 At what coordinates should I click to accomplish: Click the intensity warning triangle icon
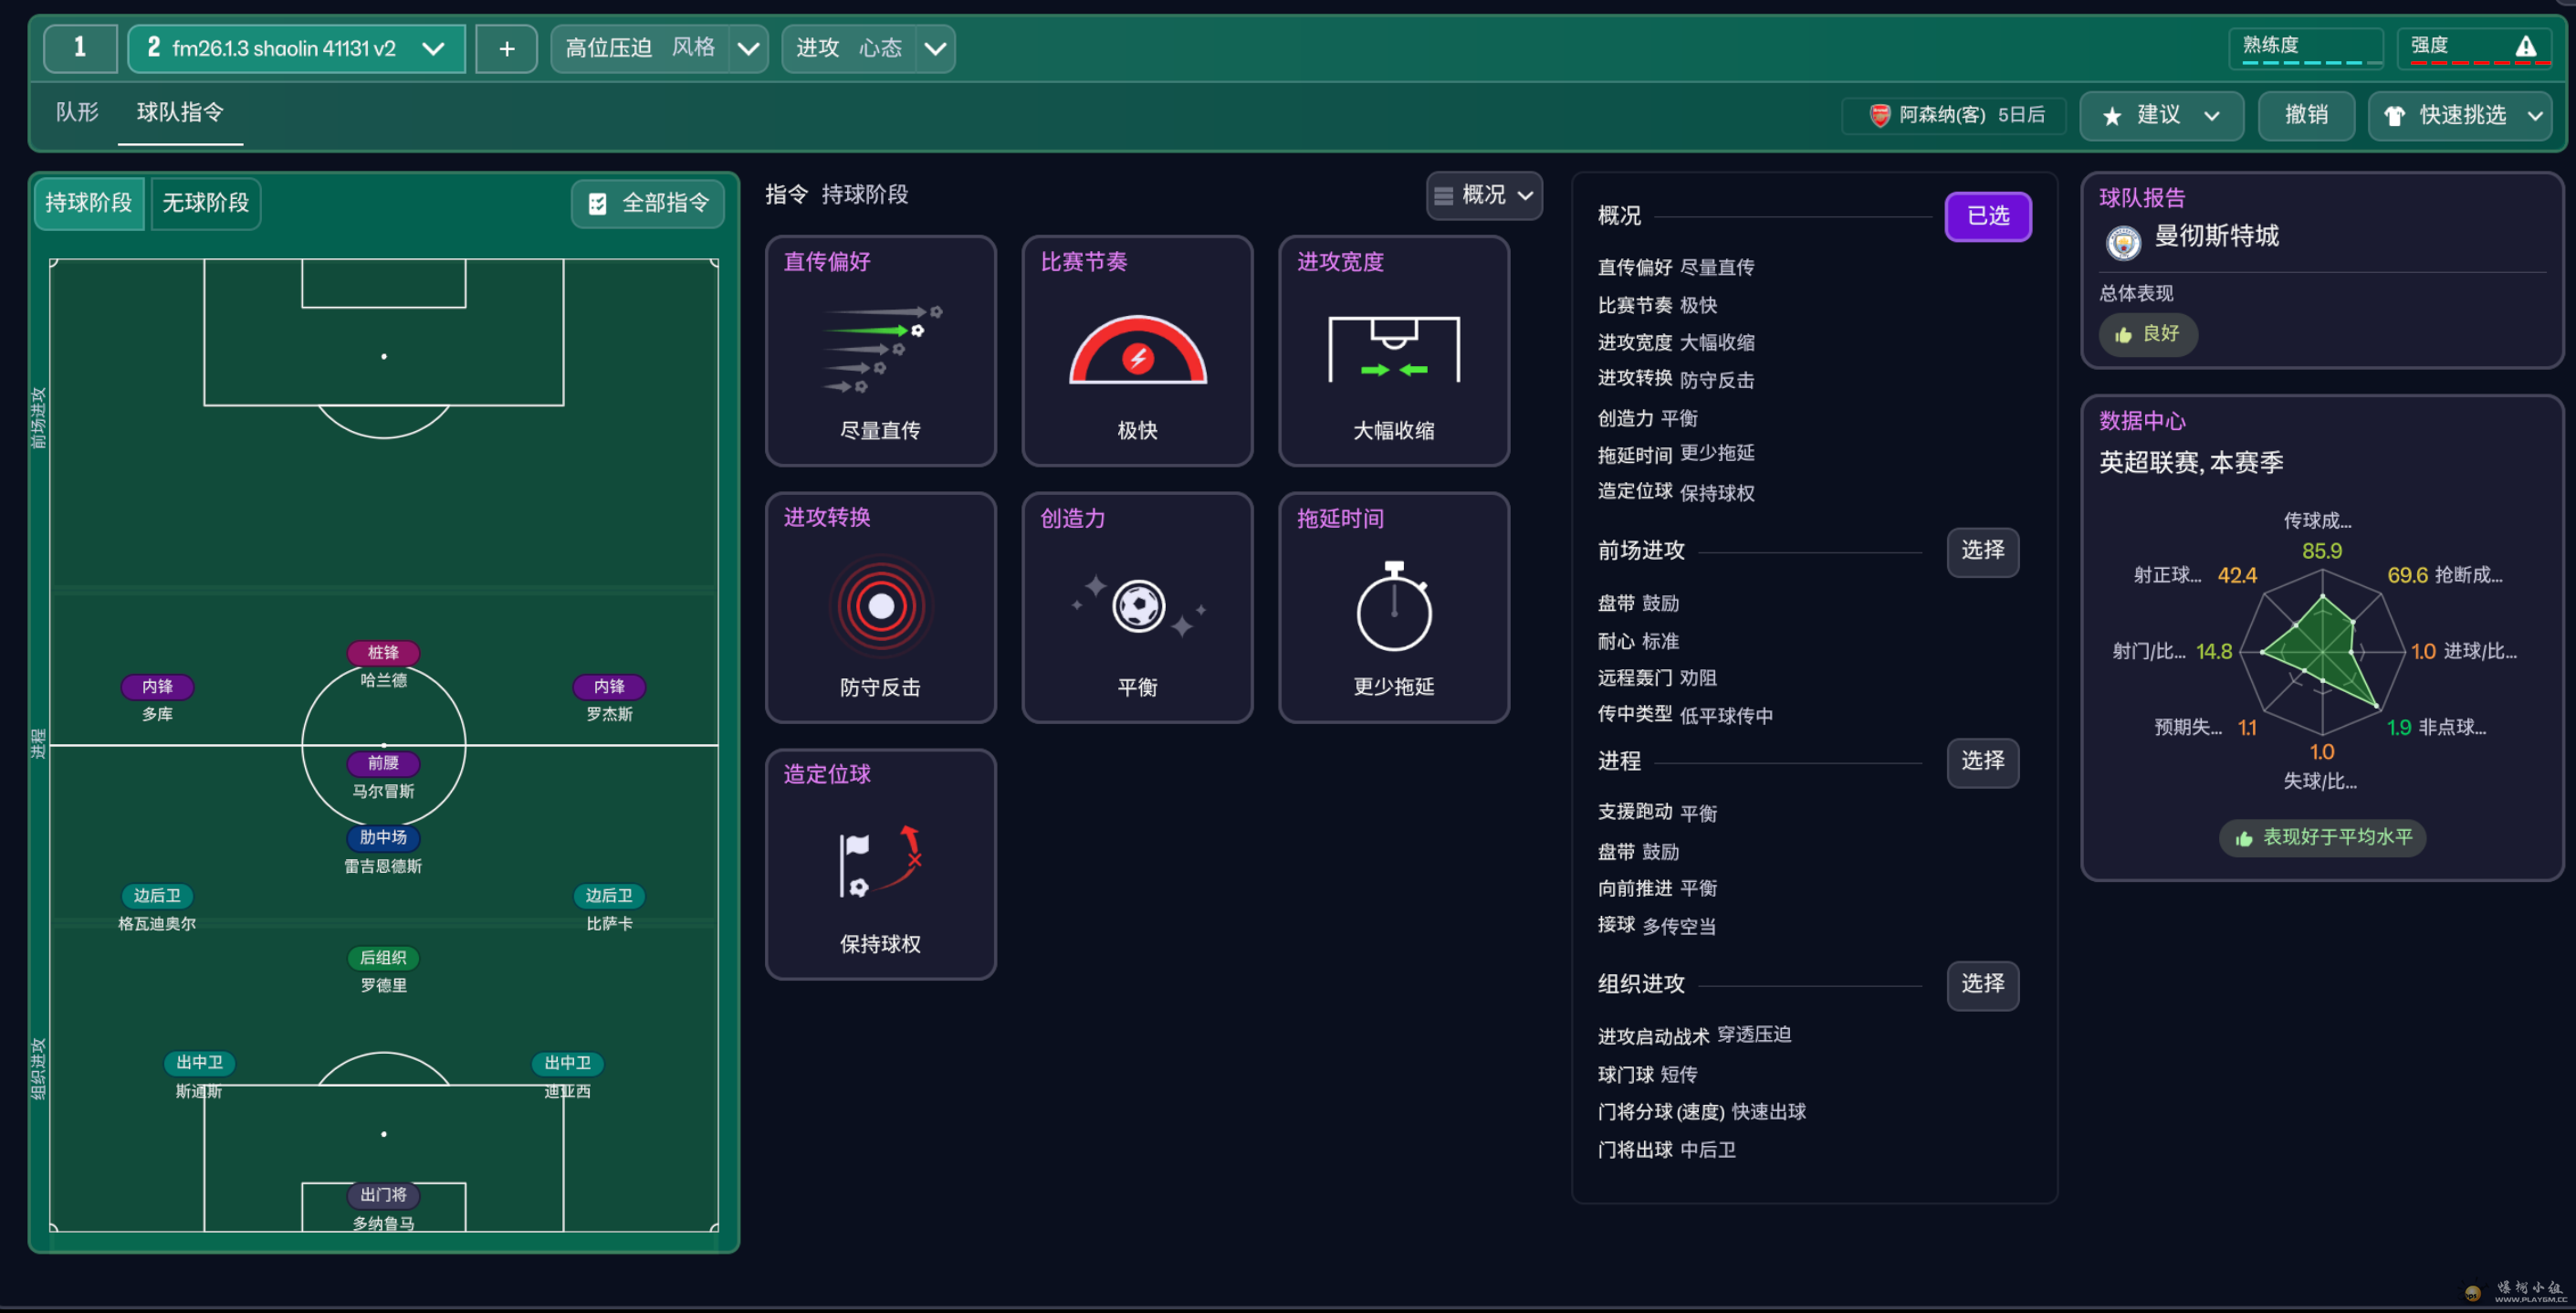tap(2525, 47)
